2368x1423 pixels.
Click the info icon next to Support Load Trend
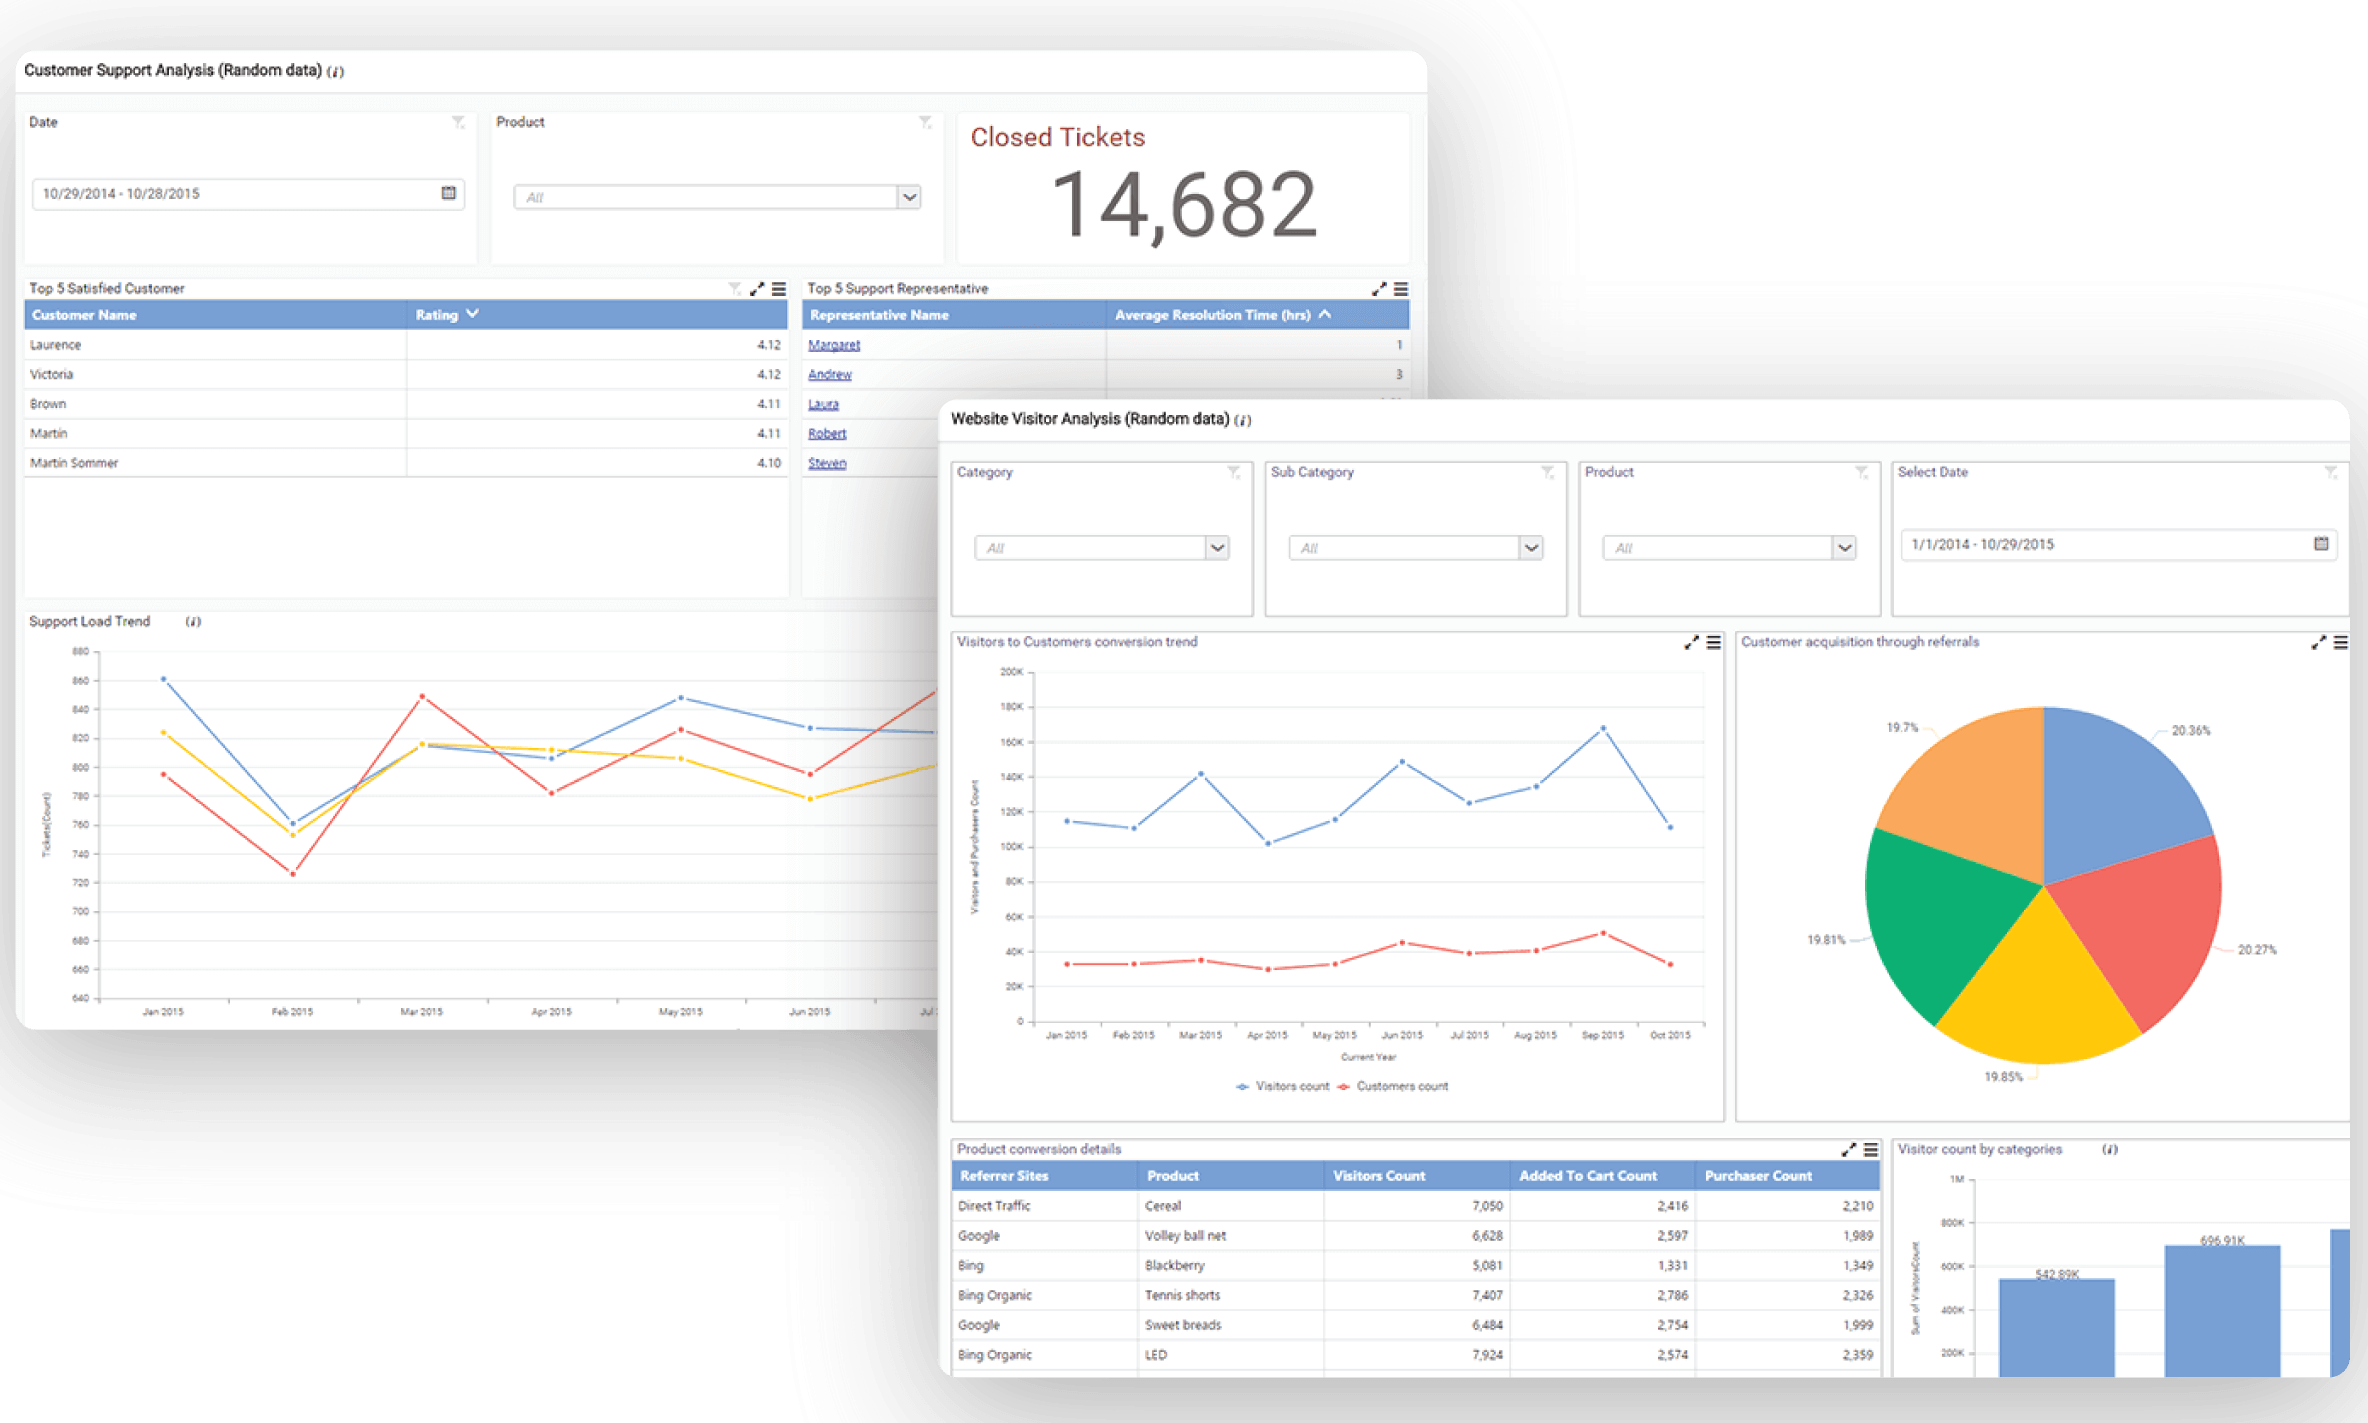point(193,621)
